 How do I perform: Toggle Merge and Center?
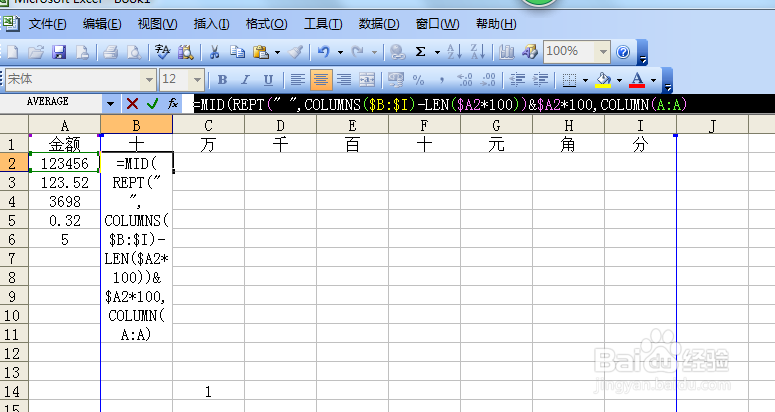[x=367, y=80]
